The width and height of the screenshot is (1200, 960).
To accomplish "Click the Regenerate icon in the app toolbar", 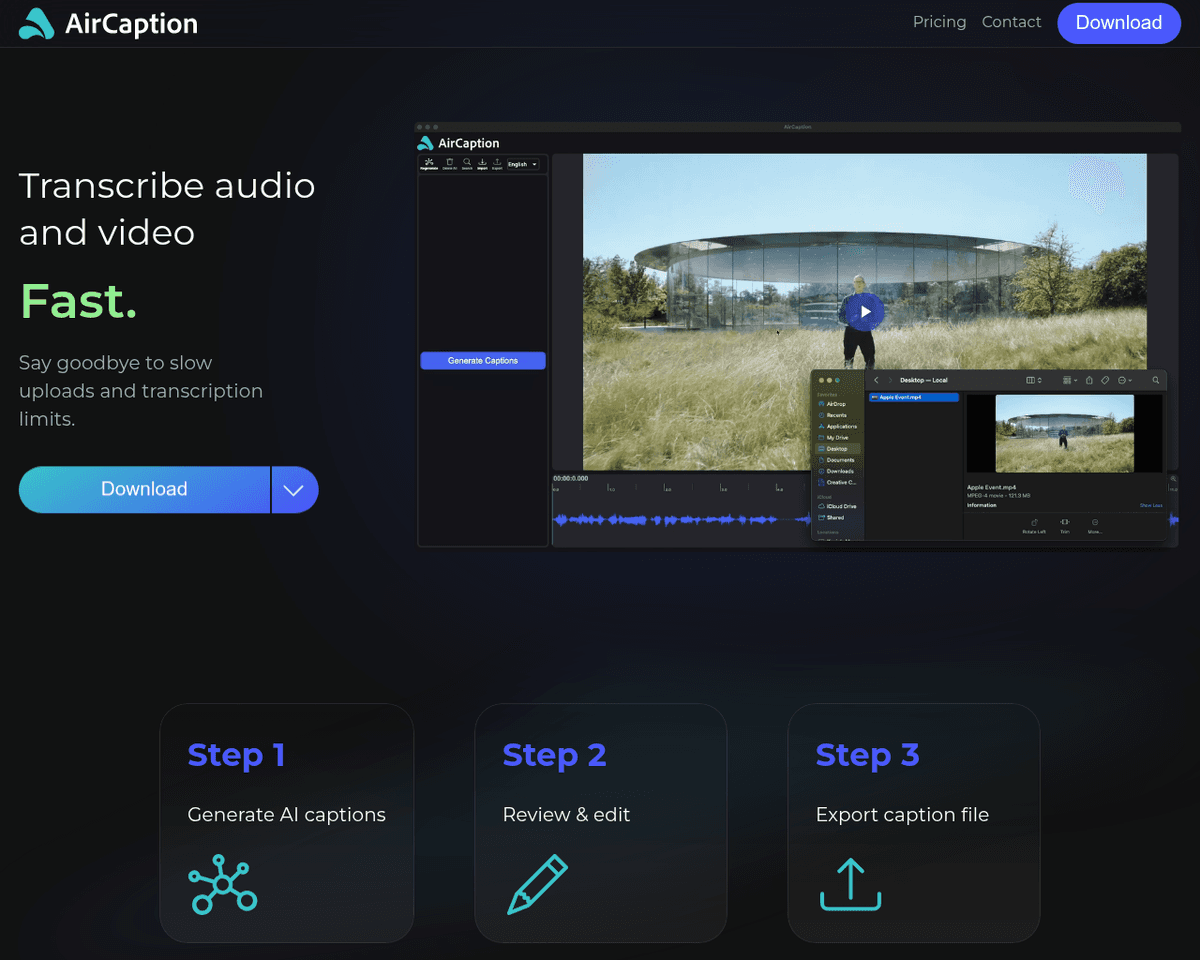I will [x=429, y=164].
